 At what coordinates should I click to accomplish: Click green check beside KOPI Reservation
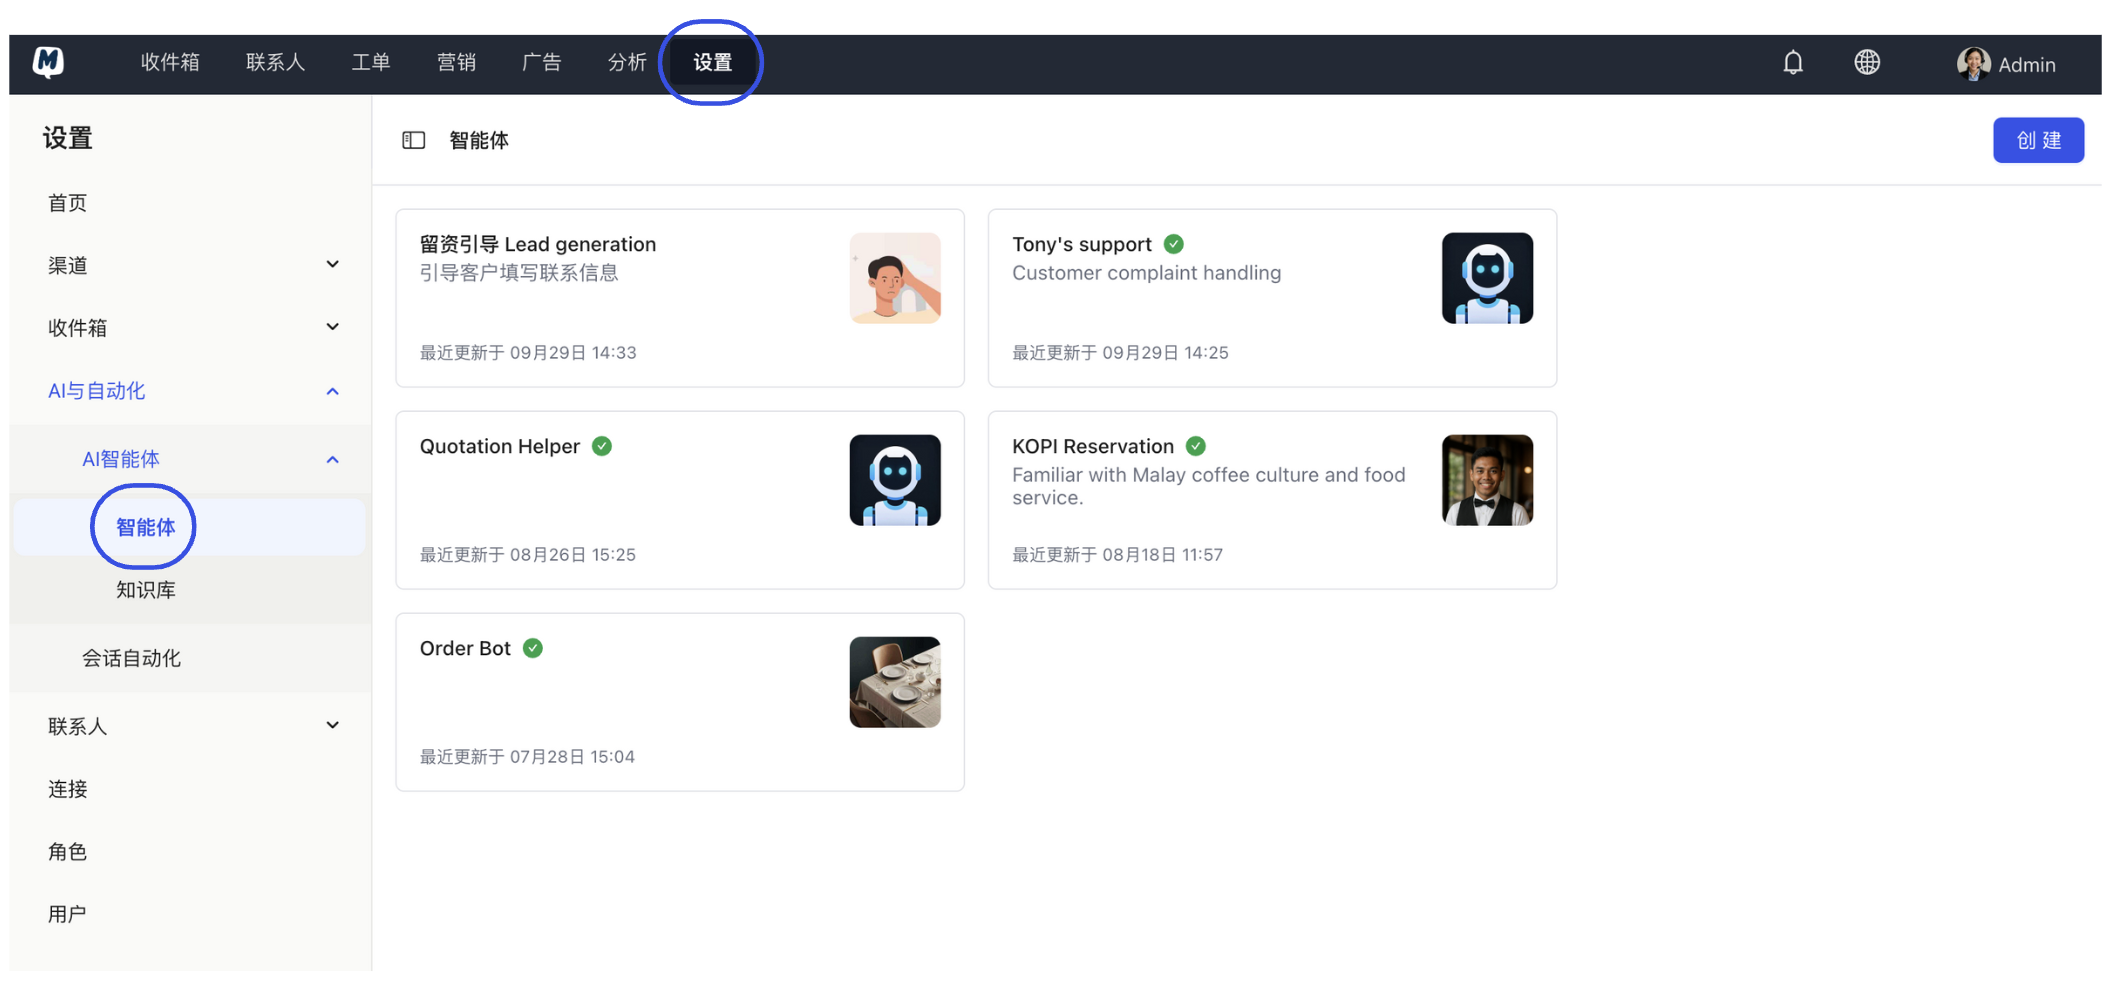1195,446
